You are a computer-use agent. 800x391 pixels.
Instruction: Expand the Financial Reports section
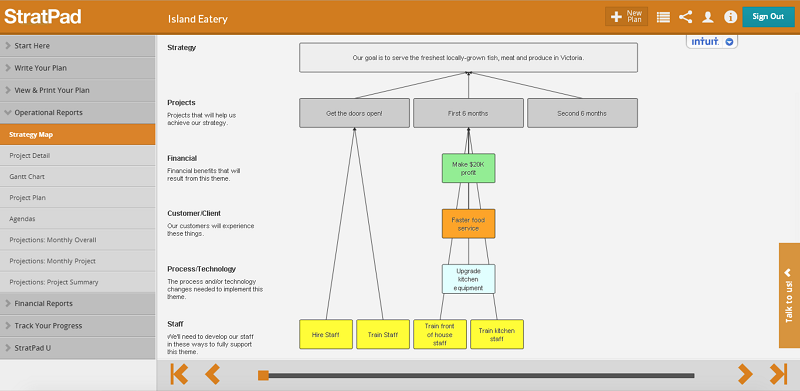pyautogui.click(x=78, y=303)
